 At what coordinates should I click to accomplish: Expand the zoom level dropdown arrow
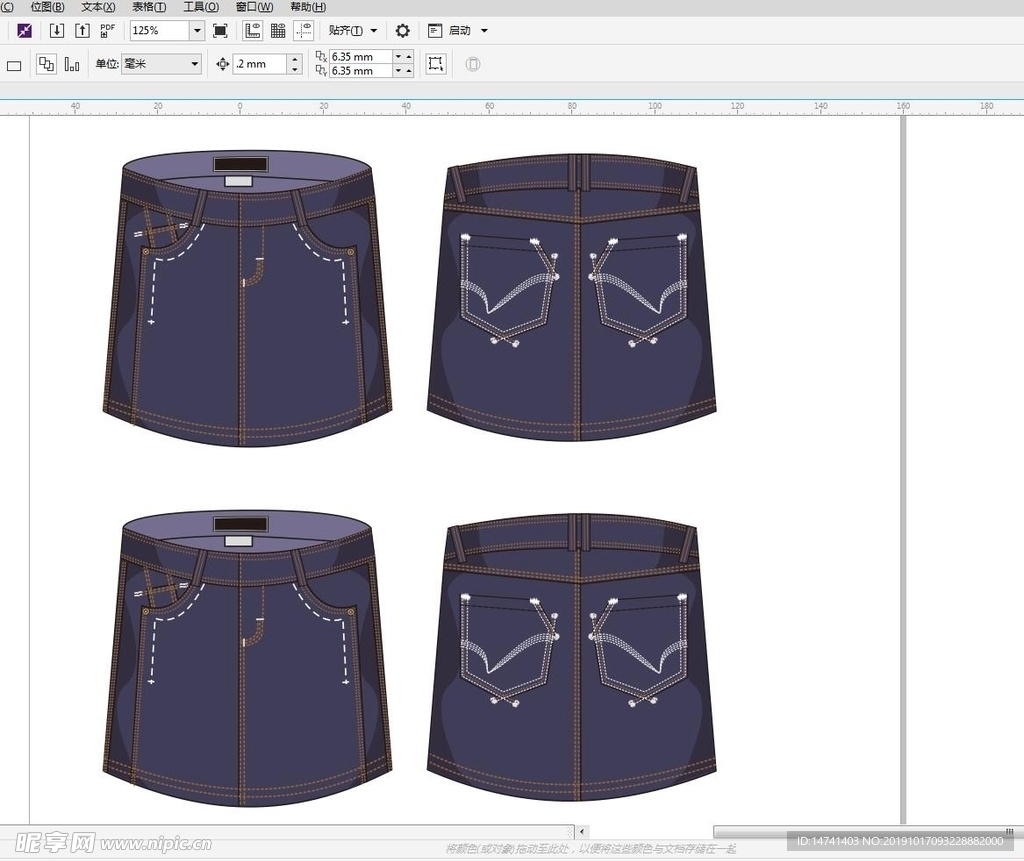[197, 31]
